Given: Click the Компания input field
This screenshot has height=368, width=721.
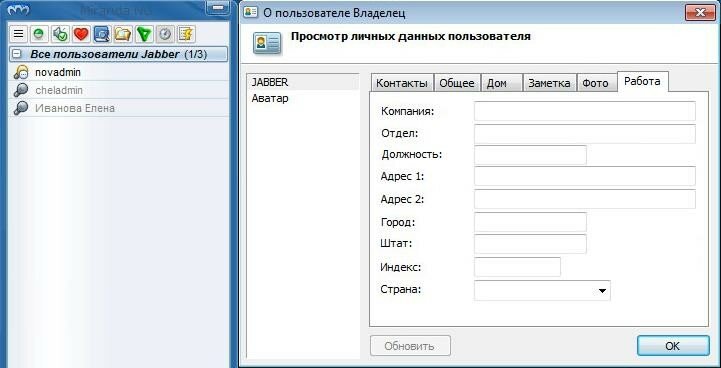Looking at the screenshot, I should [585, 111].
